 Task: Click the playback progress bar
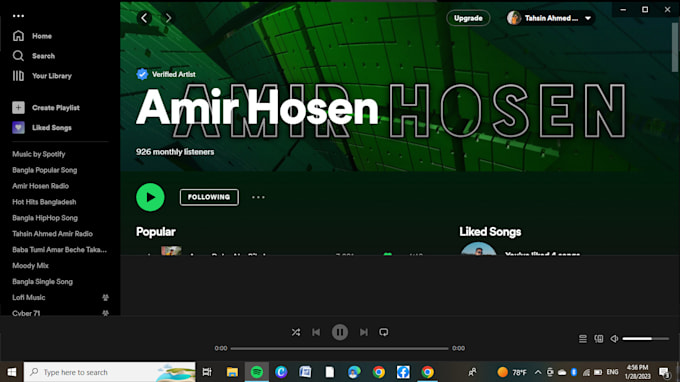tap(339, 348)
